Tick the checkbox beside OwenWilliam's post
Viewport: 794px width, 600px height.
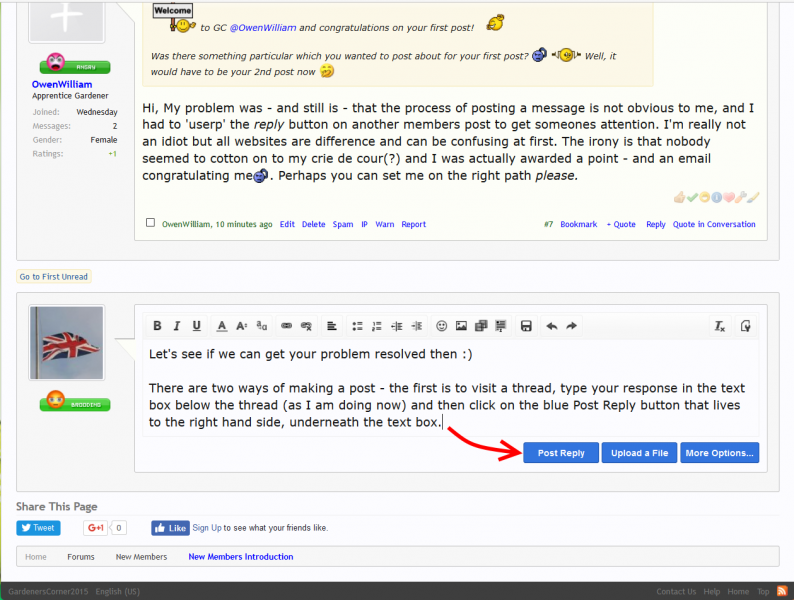pos(151,223)
